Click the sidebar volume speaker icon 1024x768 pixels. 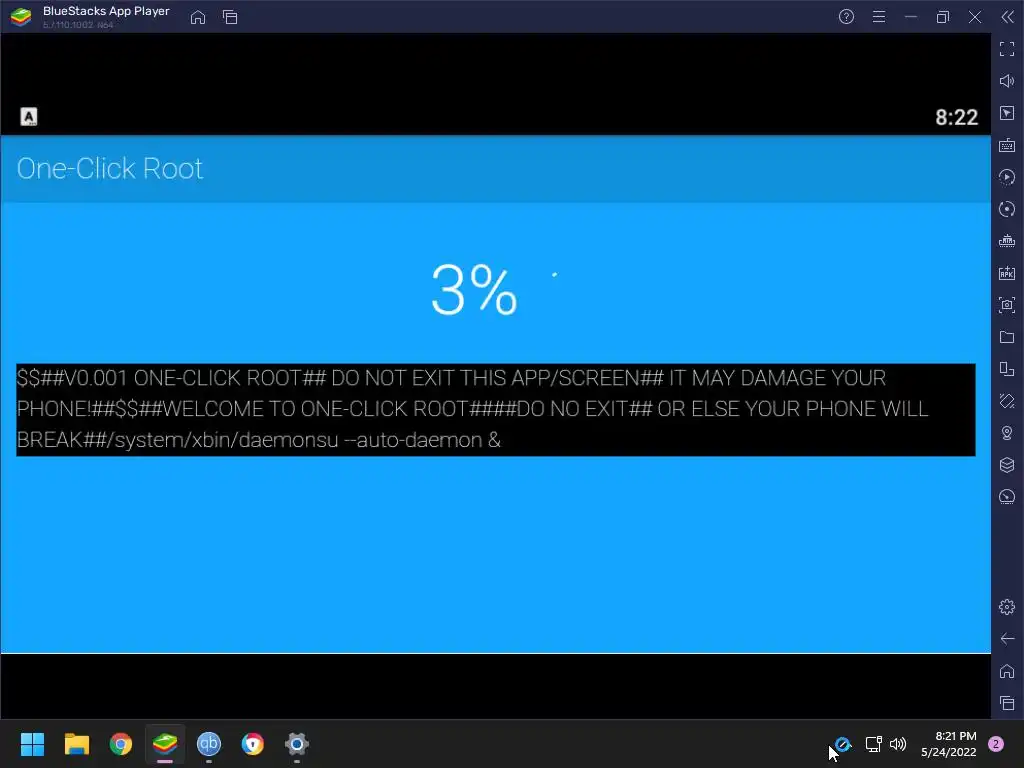point(1007,81)
